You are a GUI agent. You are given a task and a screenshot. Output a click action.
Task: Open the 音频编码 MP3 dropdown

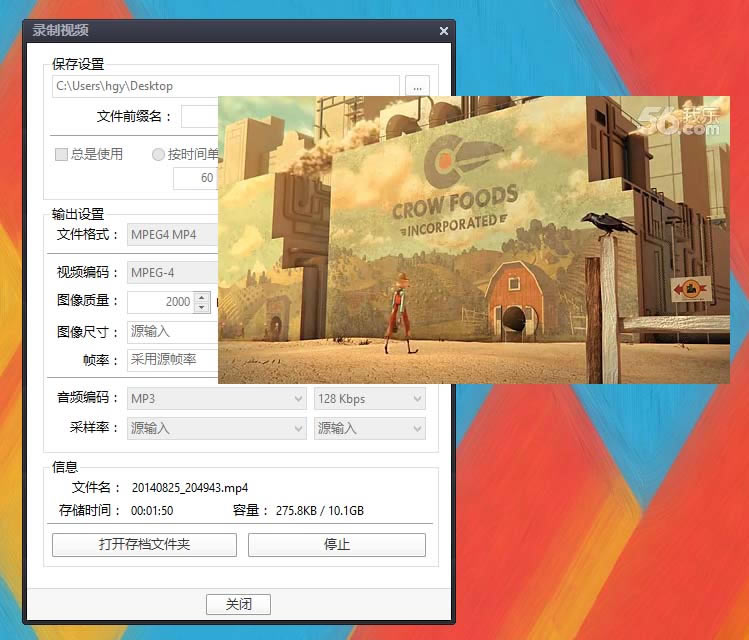[217, 399]
